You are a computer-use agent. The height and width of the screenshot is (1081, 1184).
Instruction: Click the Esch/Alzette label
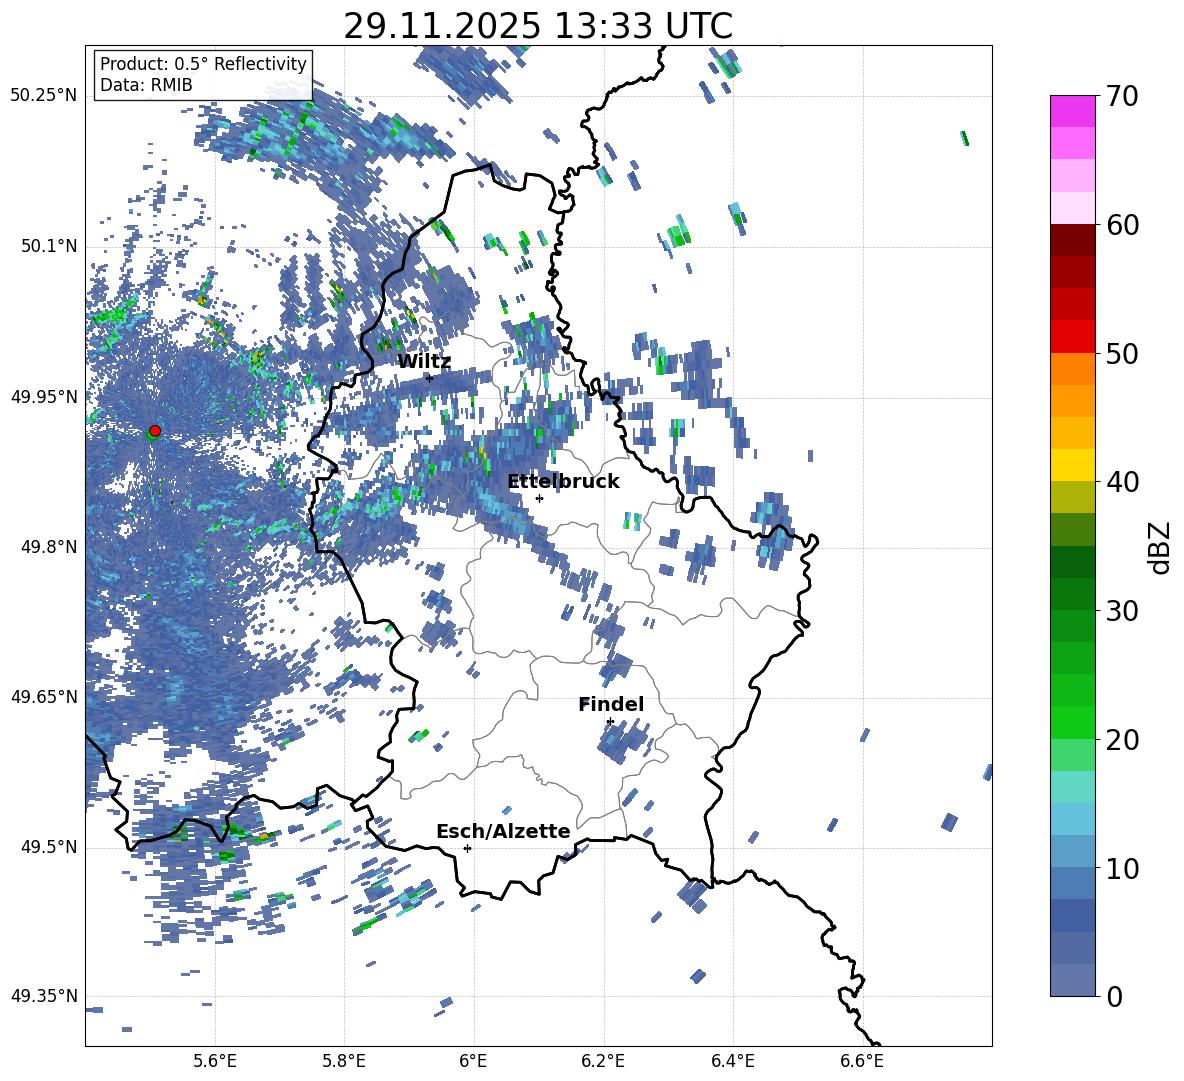click(503, 832)
